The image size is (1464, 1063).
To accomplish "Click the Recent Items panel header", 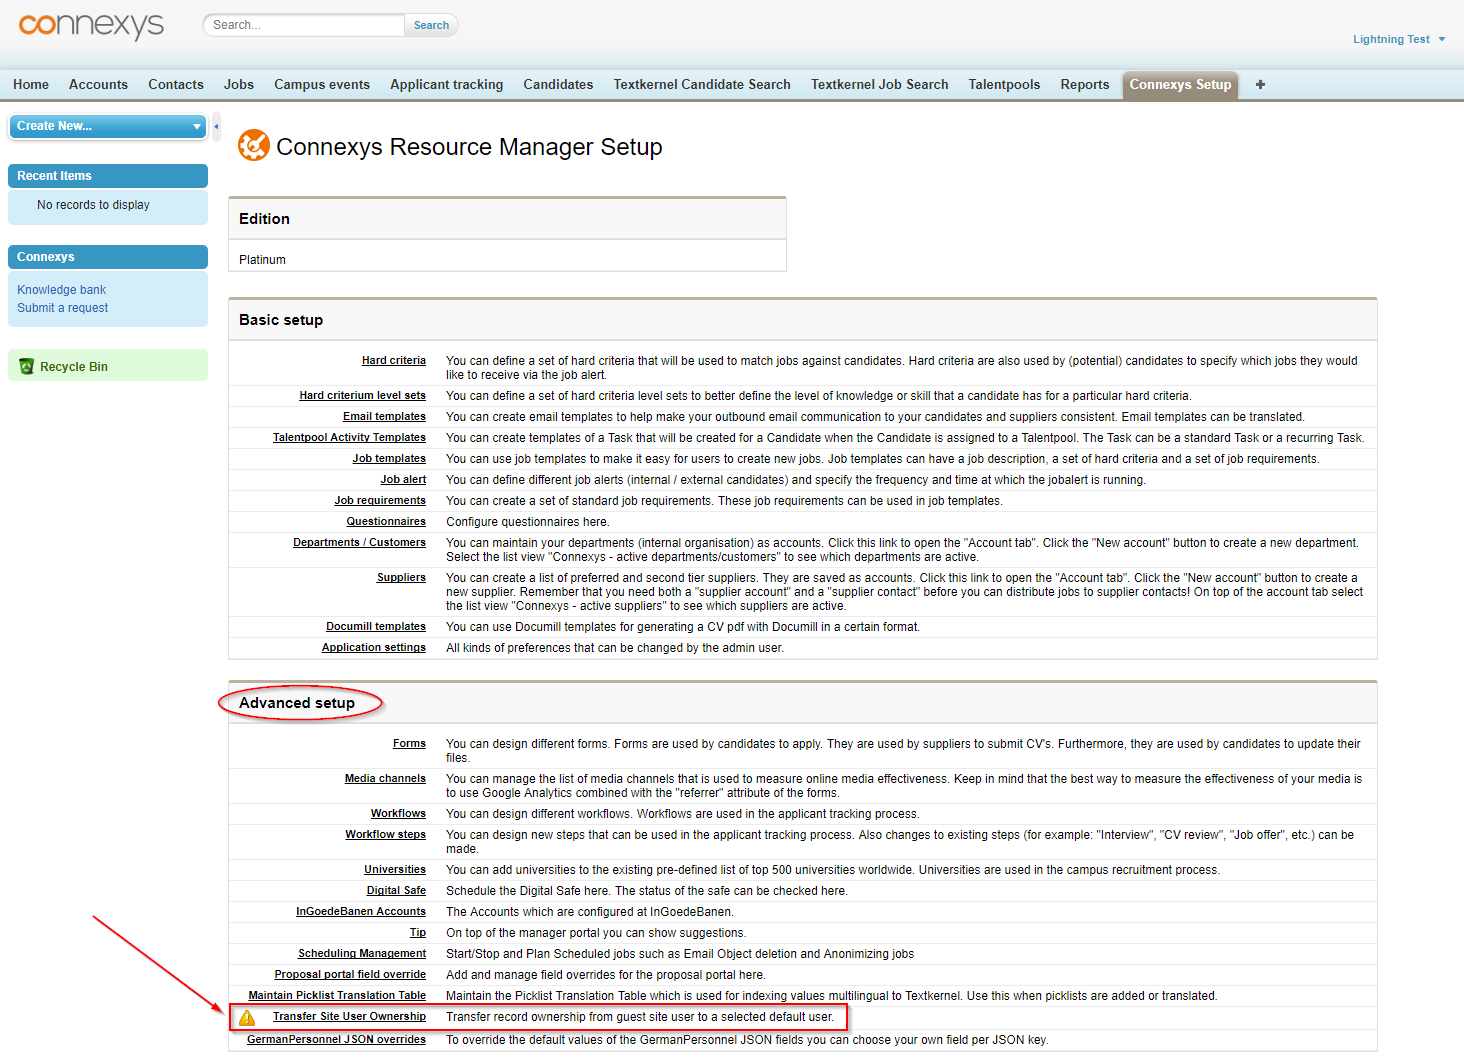I will 108,176.
